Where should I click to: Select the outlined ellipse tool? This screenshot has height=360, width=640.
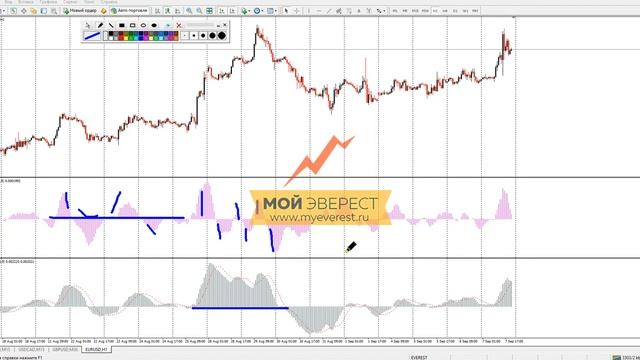tap(143, 25)
